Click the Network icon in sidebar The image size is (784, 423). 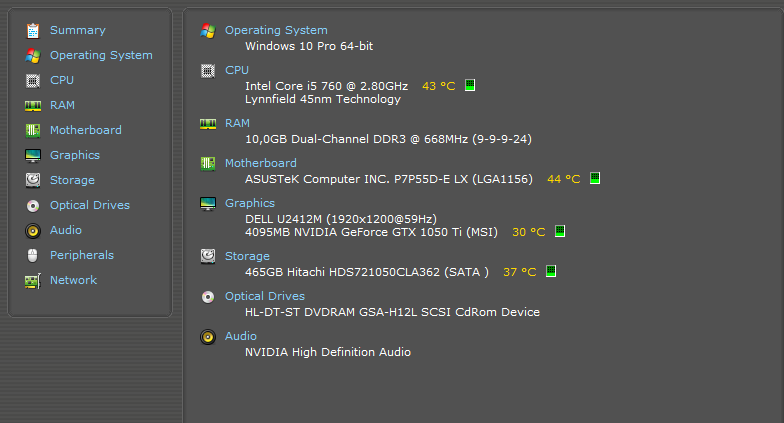point(33,280)
